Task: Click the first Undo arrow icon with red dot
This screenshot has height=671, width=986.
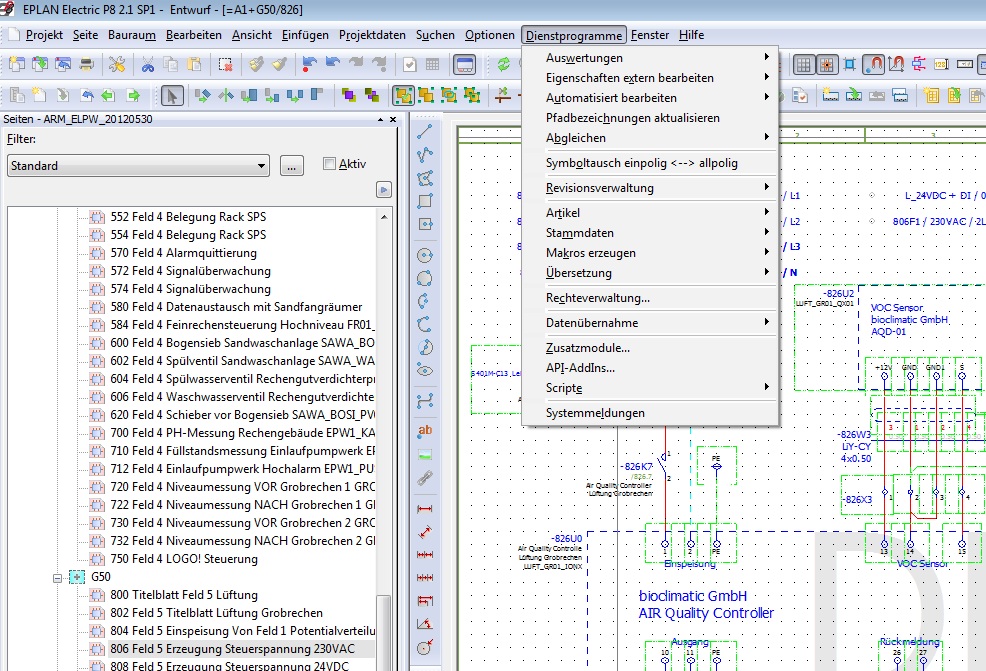Action: pos(309,64)
